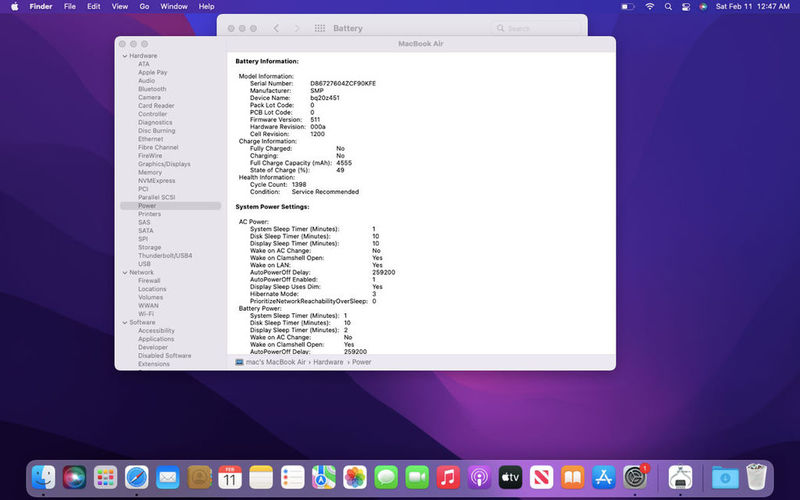Open the Notes app in Dock

coord(261,478)
